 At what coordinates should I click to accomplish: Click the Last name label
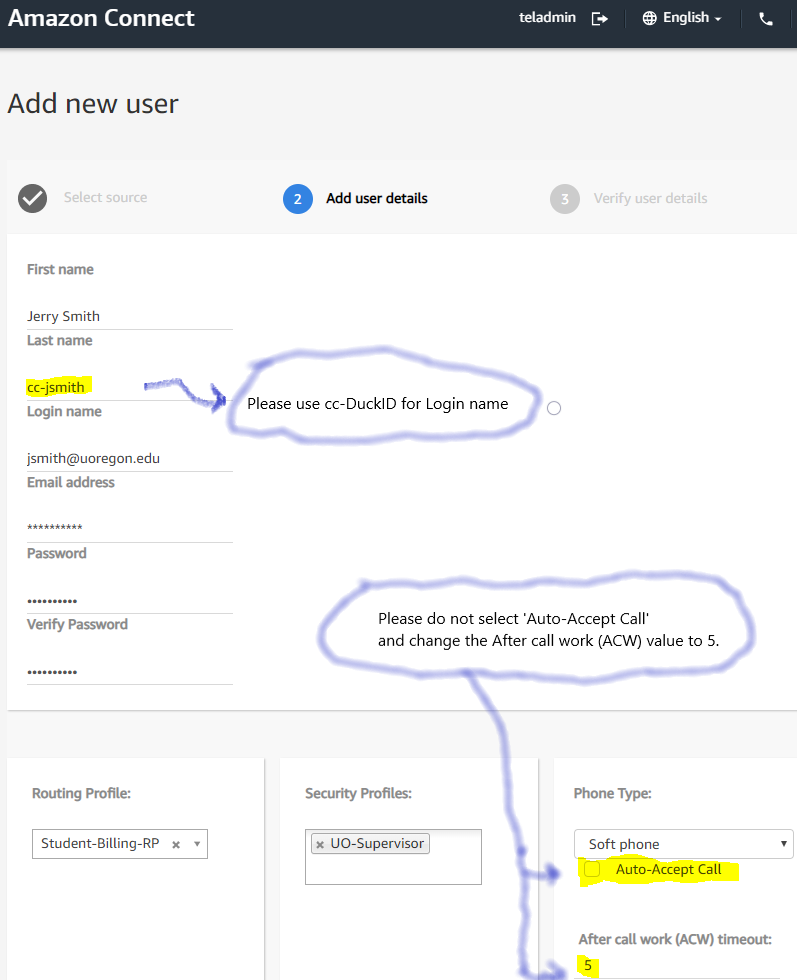59,341
